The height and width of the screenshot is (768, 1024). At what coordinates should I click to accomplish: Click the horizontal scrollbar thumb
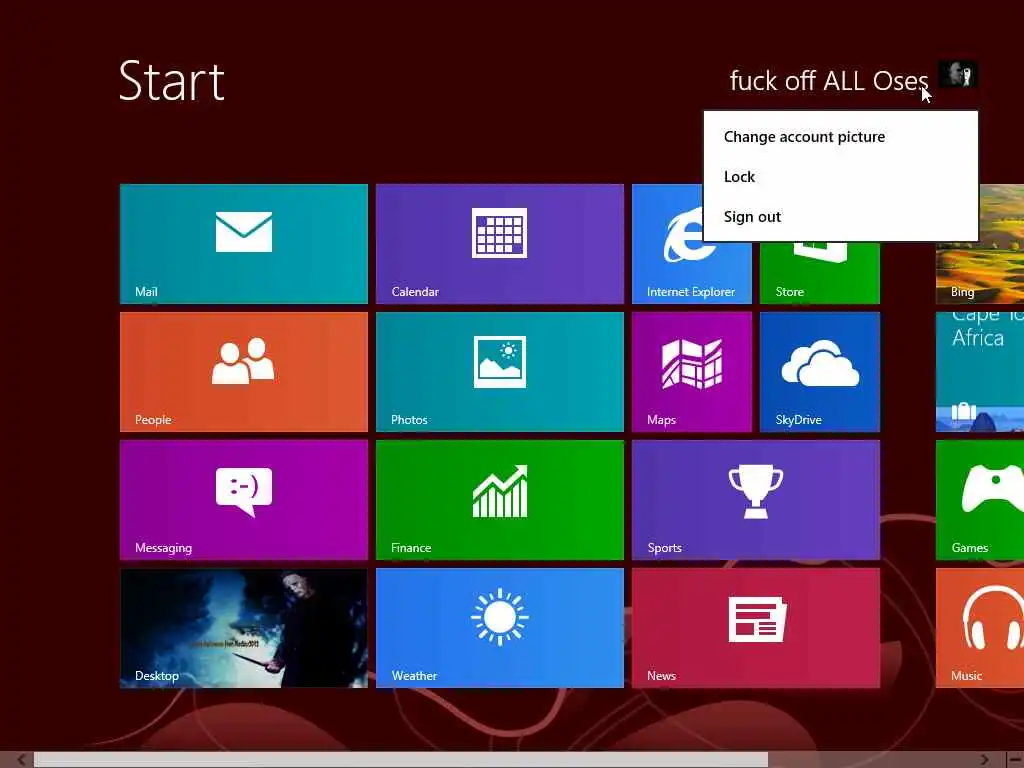pos(401,760)
